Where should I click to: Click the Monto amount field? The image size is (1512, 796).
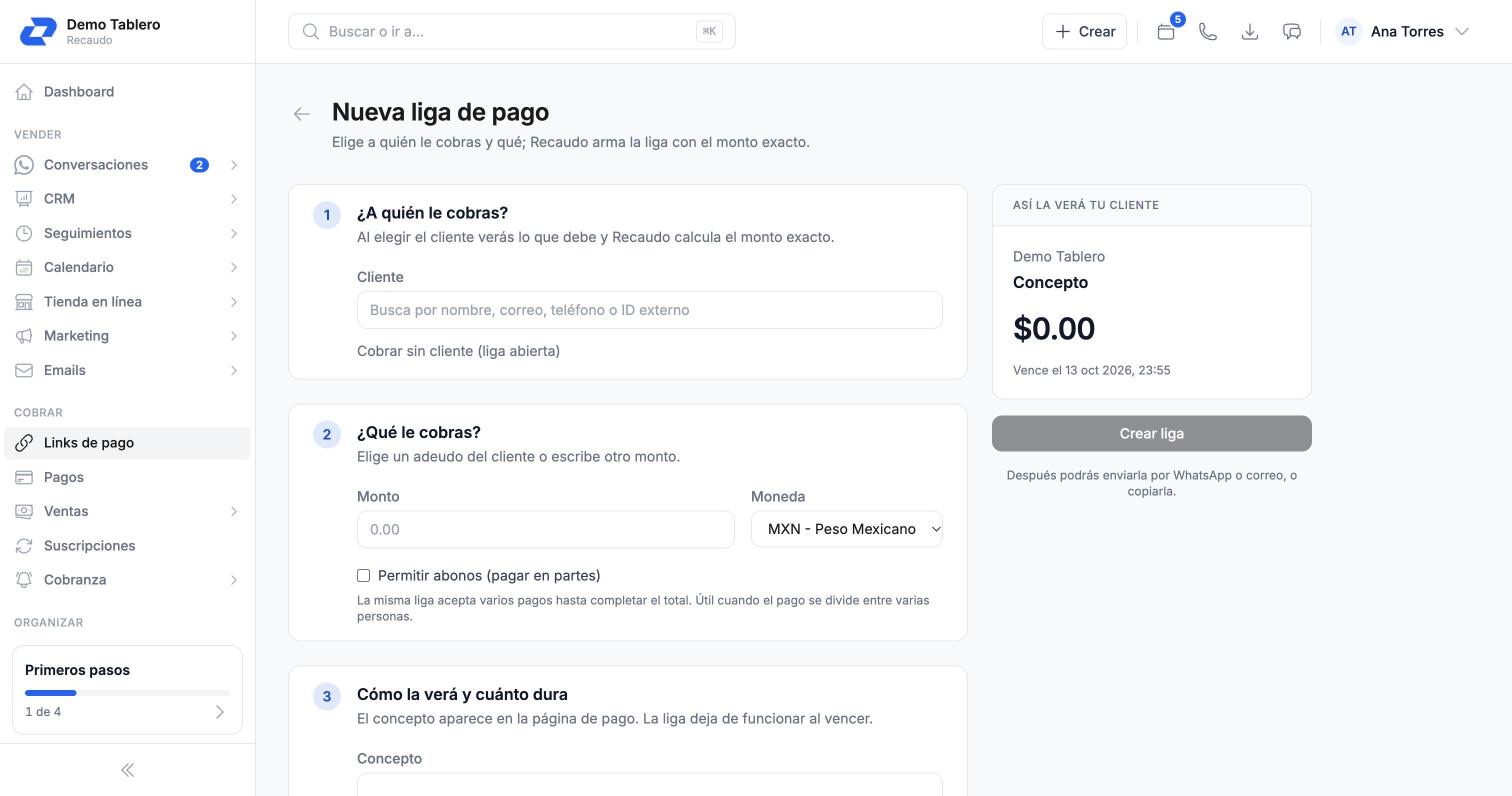pyautogui.click(x=546, y=529)
